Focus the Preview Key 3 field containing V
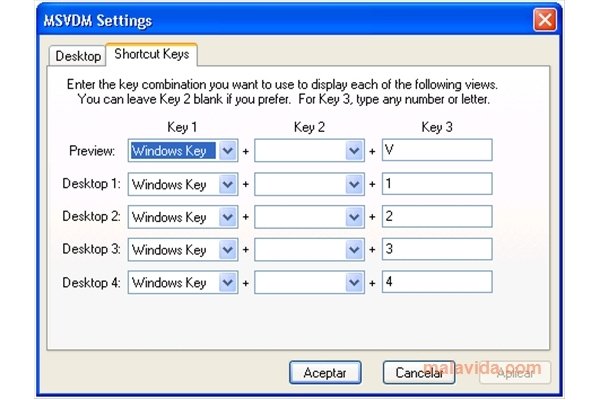 [x=437, y=150]
